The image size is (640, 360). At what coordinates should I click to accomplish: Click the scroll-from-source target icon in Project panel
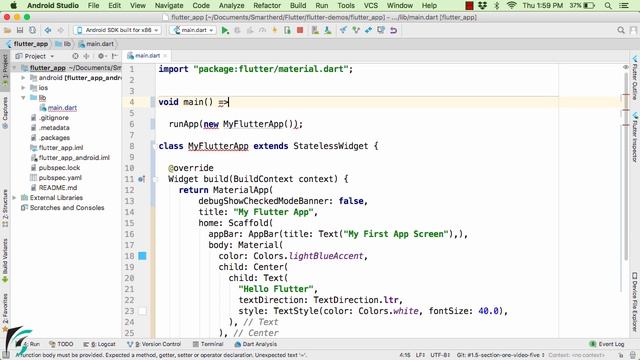pyautogui.click(x=75, y=56)
